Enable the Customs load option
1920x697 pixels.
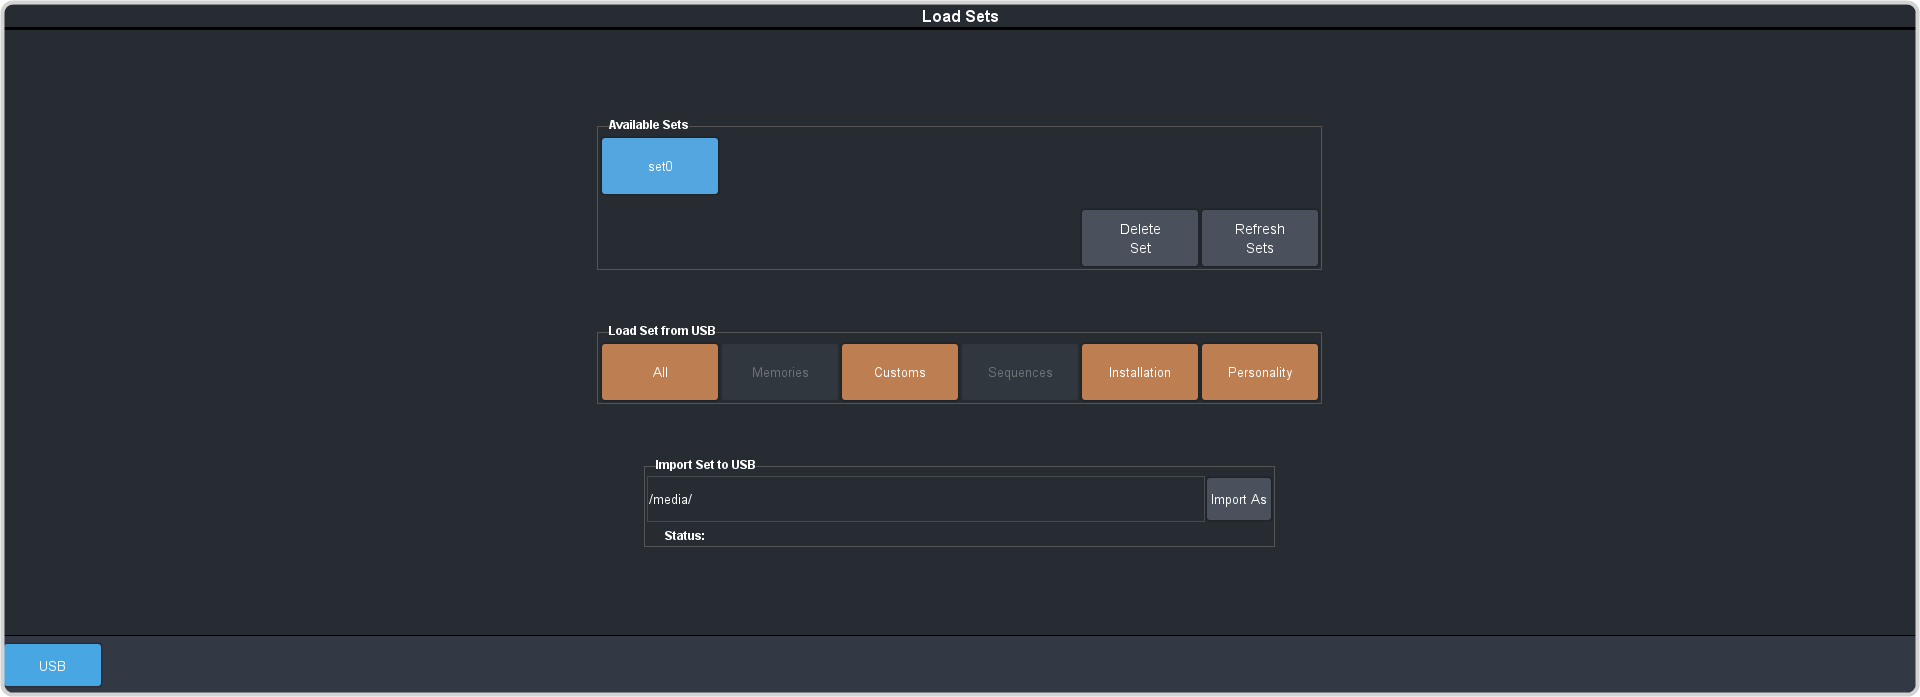[x=899, y=372]
